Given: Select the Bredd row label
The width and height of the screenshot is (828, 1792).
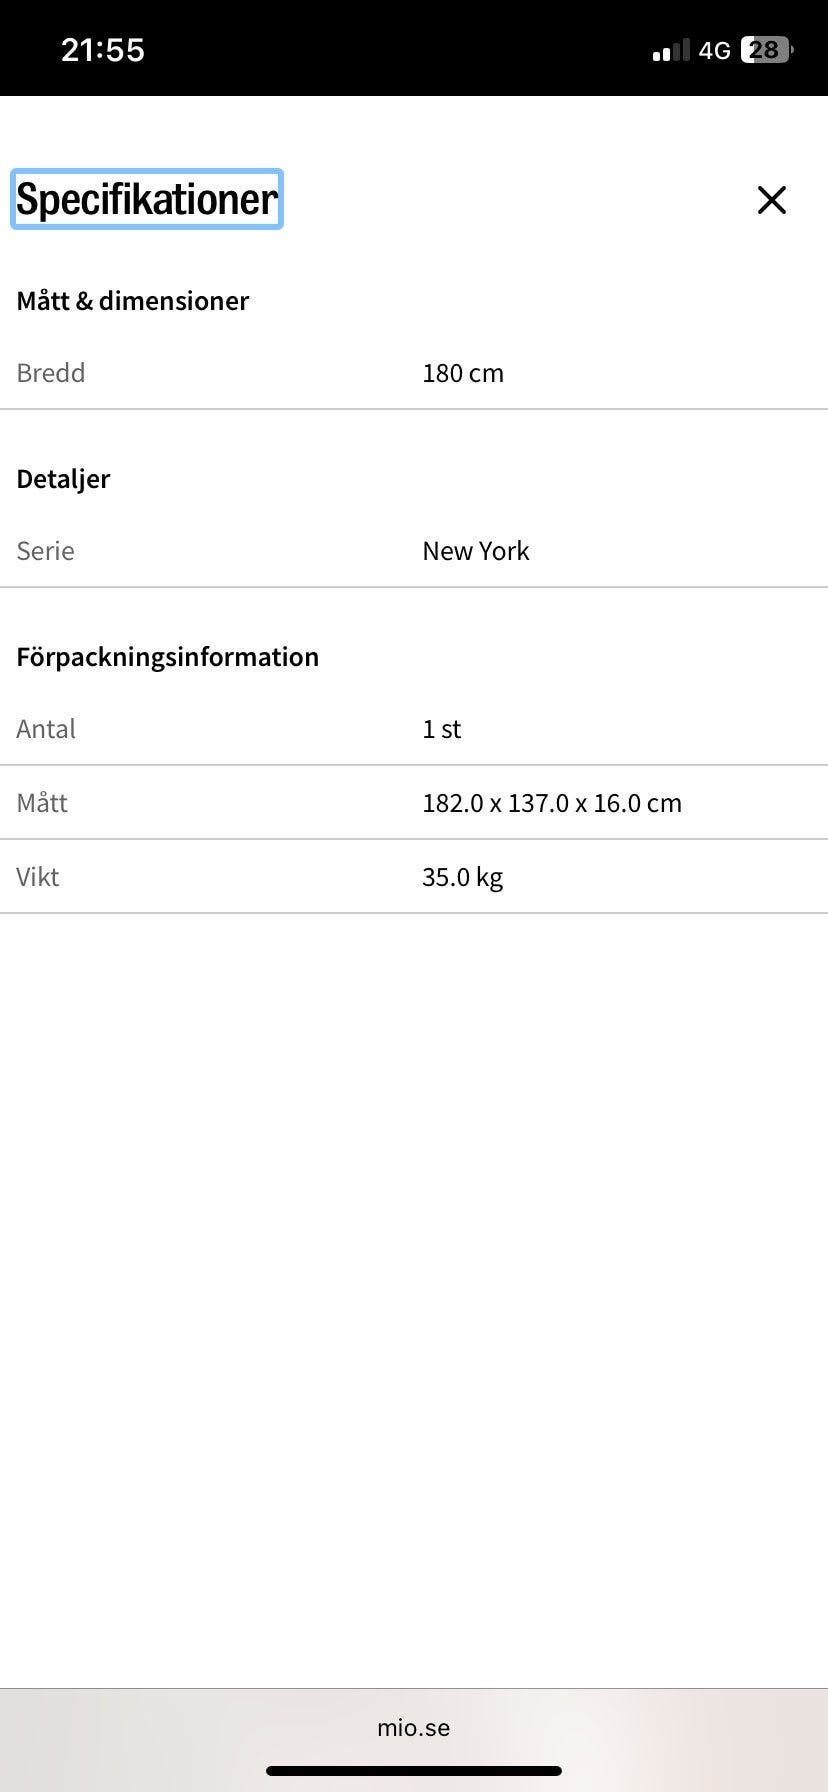Looking at the screenshot, I should 51,373.
